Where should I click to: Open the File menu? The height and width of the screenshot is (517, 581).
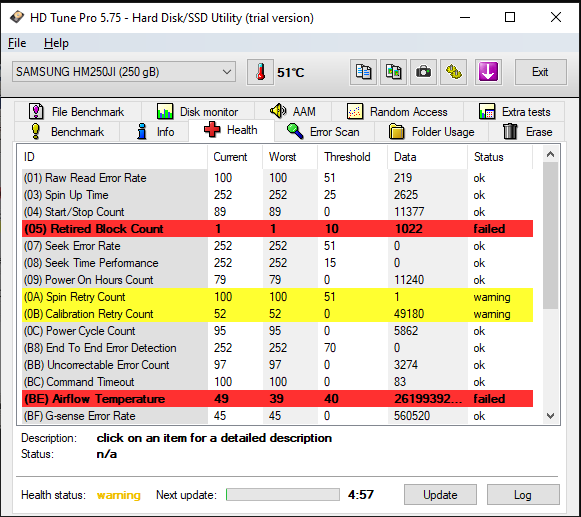coord(17,43)
